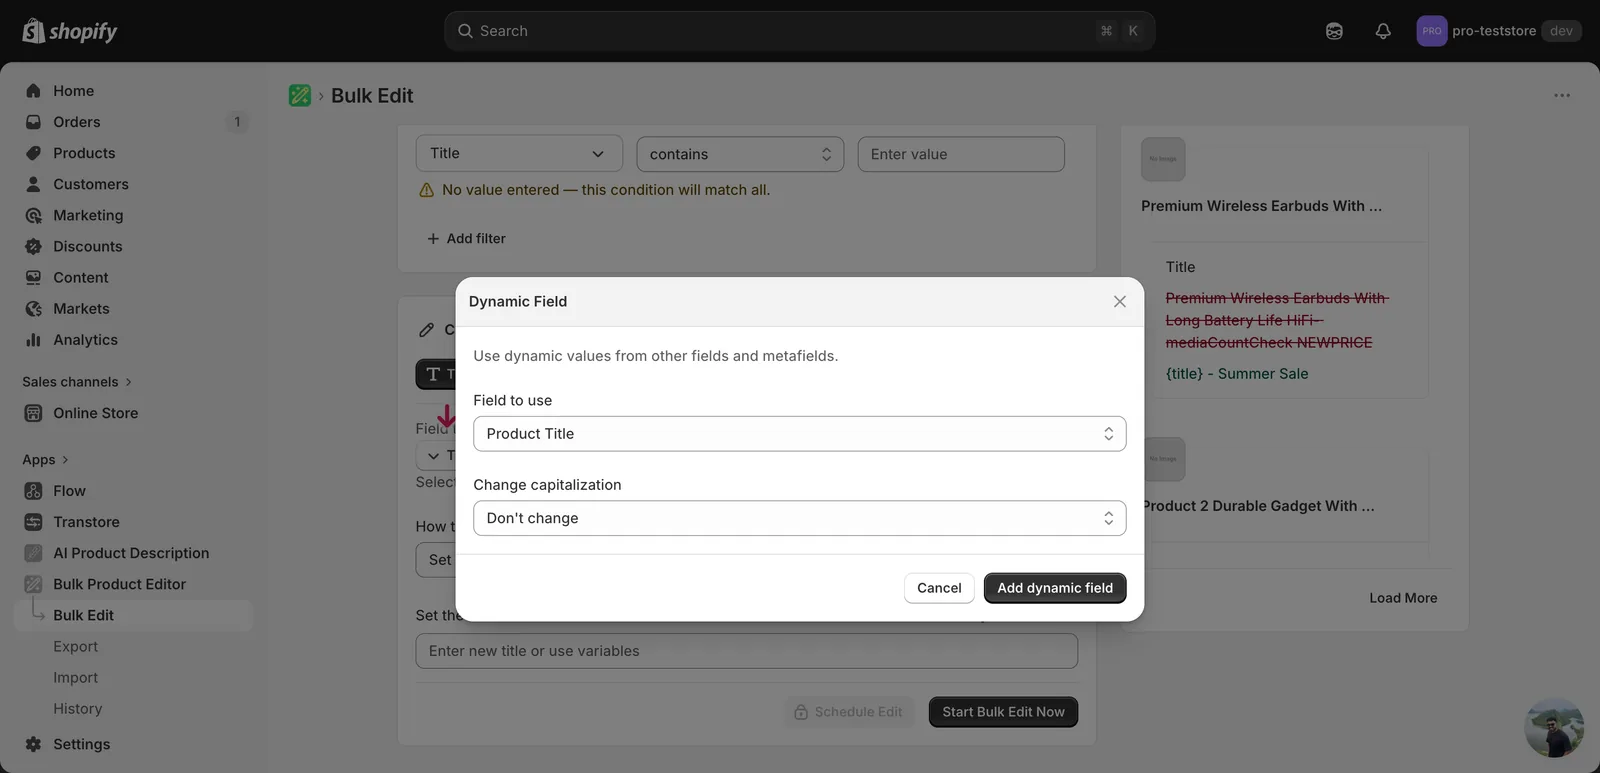Click the Flow app icon
Image resolution: width=1600 pixels, height=773 pixels.
(x=33, y=491)
